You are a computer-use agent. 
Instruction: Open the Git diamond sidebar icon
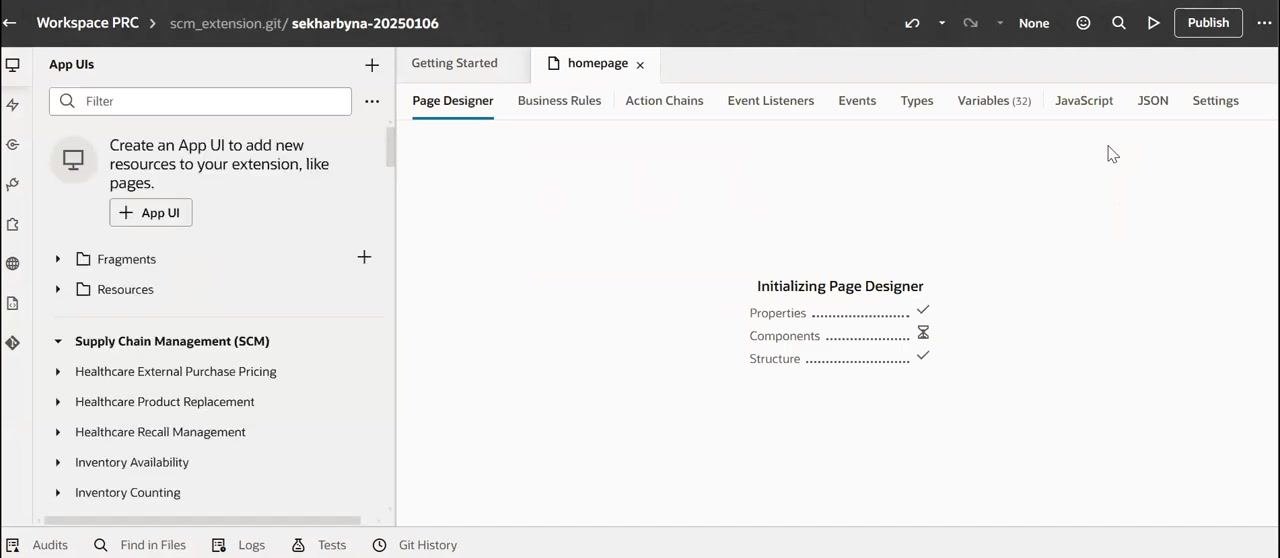[13, 342]
